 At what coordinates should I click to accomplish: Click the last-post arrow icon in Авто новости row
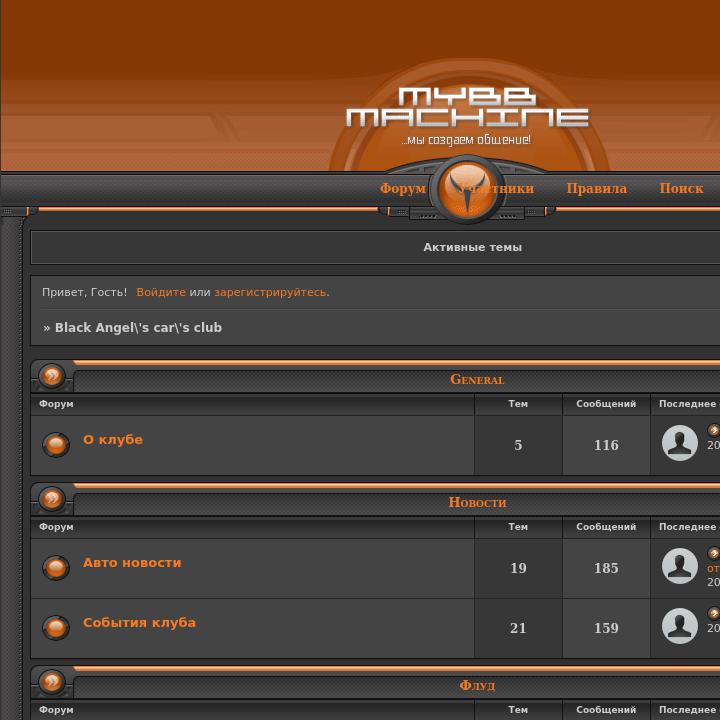pyautogui.click(x=714, y=553)
